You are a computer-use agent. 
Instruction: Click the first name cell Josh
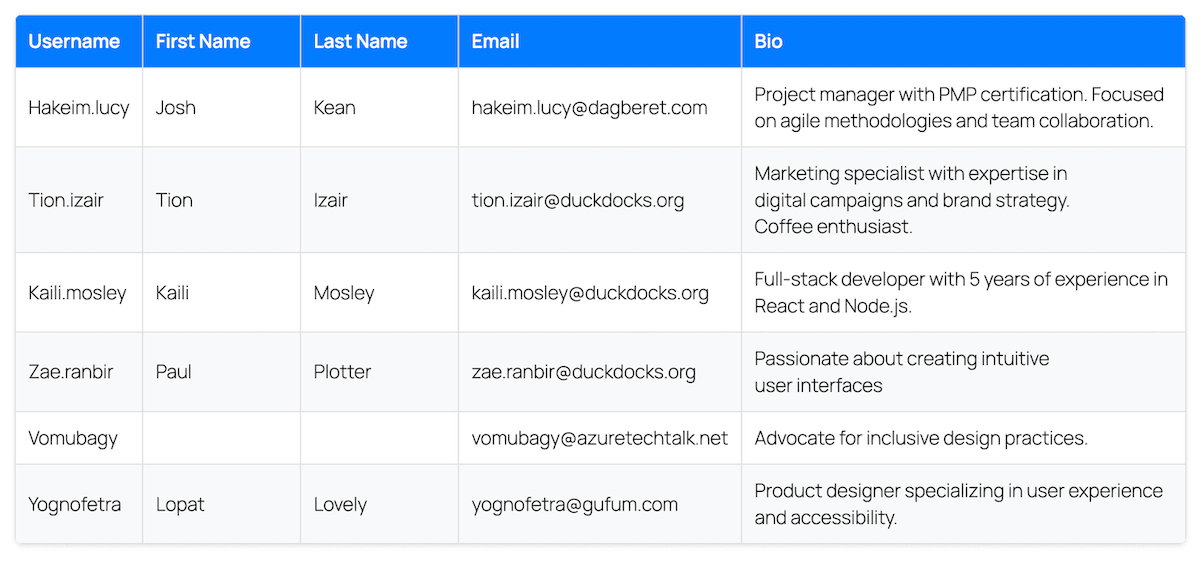tap(222, 108)
